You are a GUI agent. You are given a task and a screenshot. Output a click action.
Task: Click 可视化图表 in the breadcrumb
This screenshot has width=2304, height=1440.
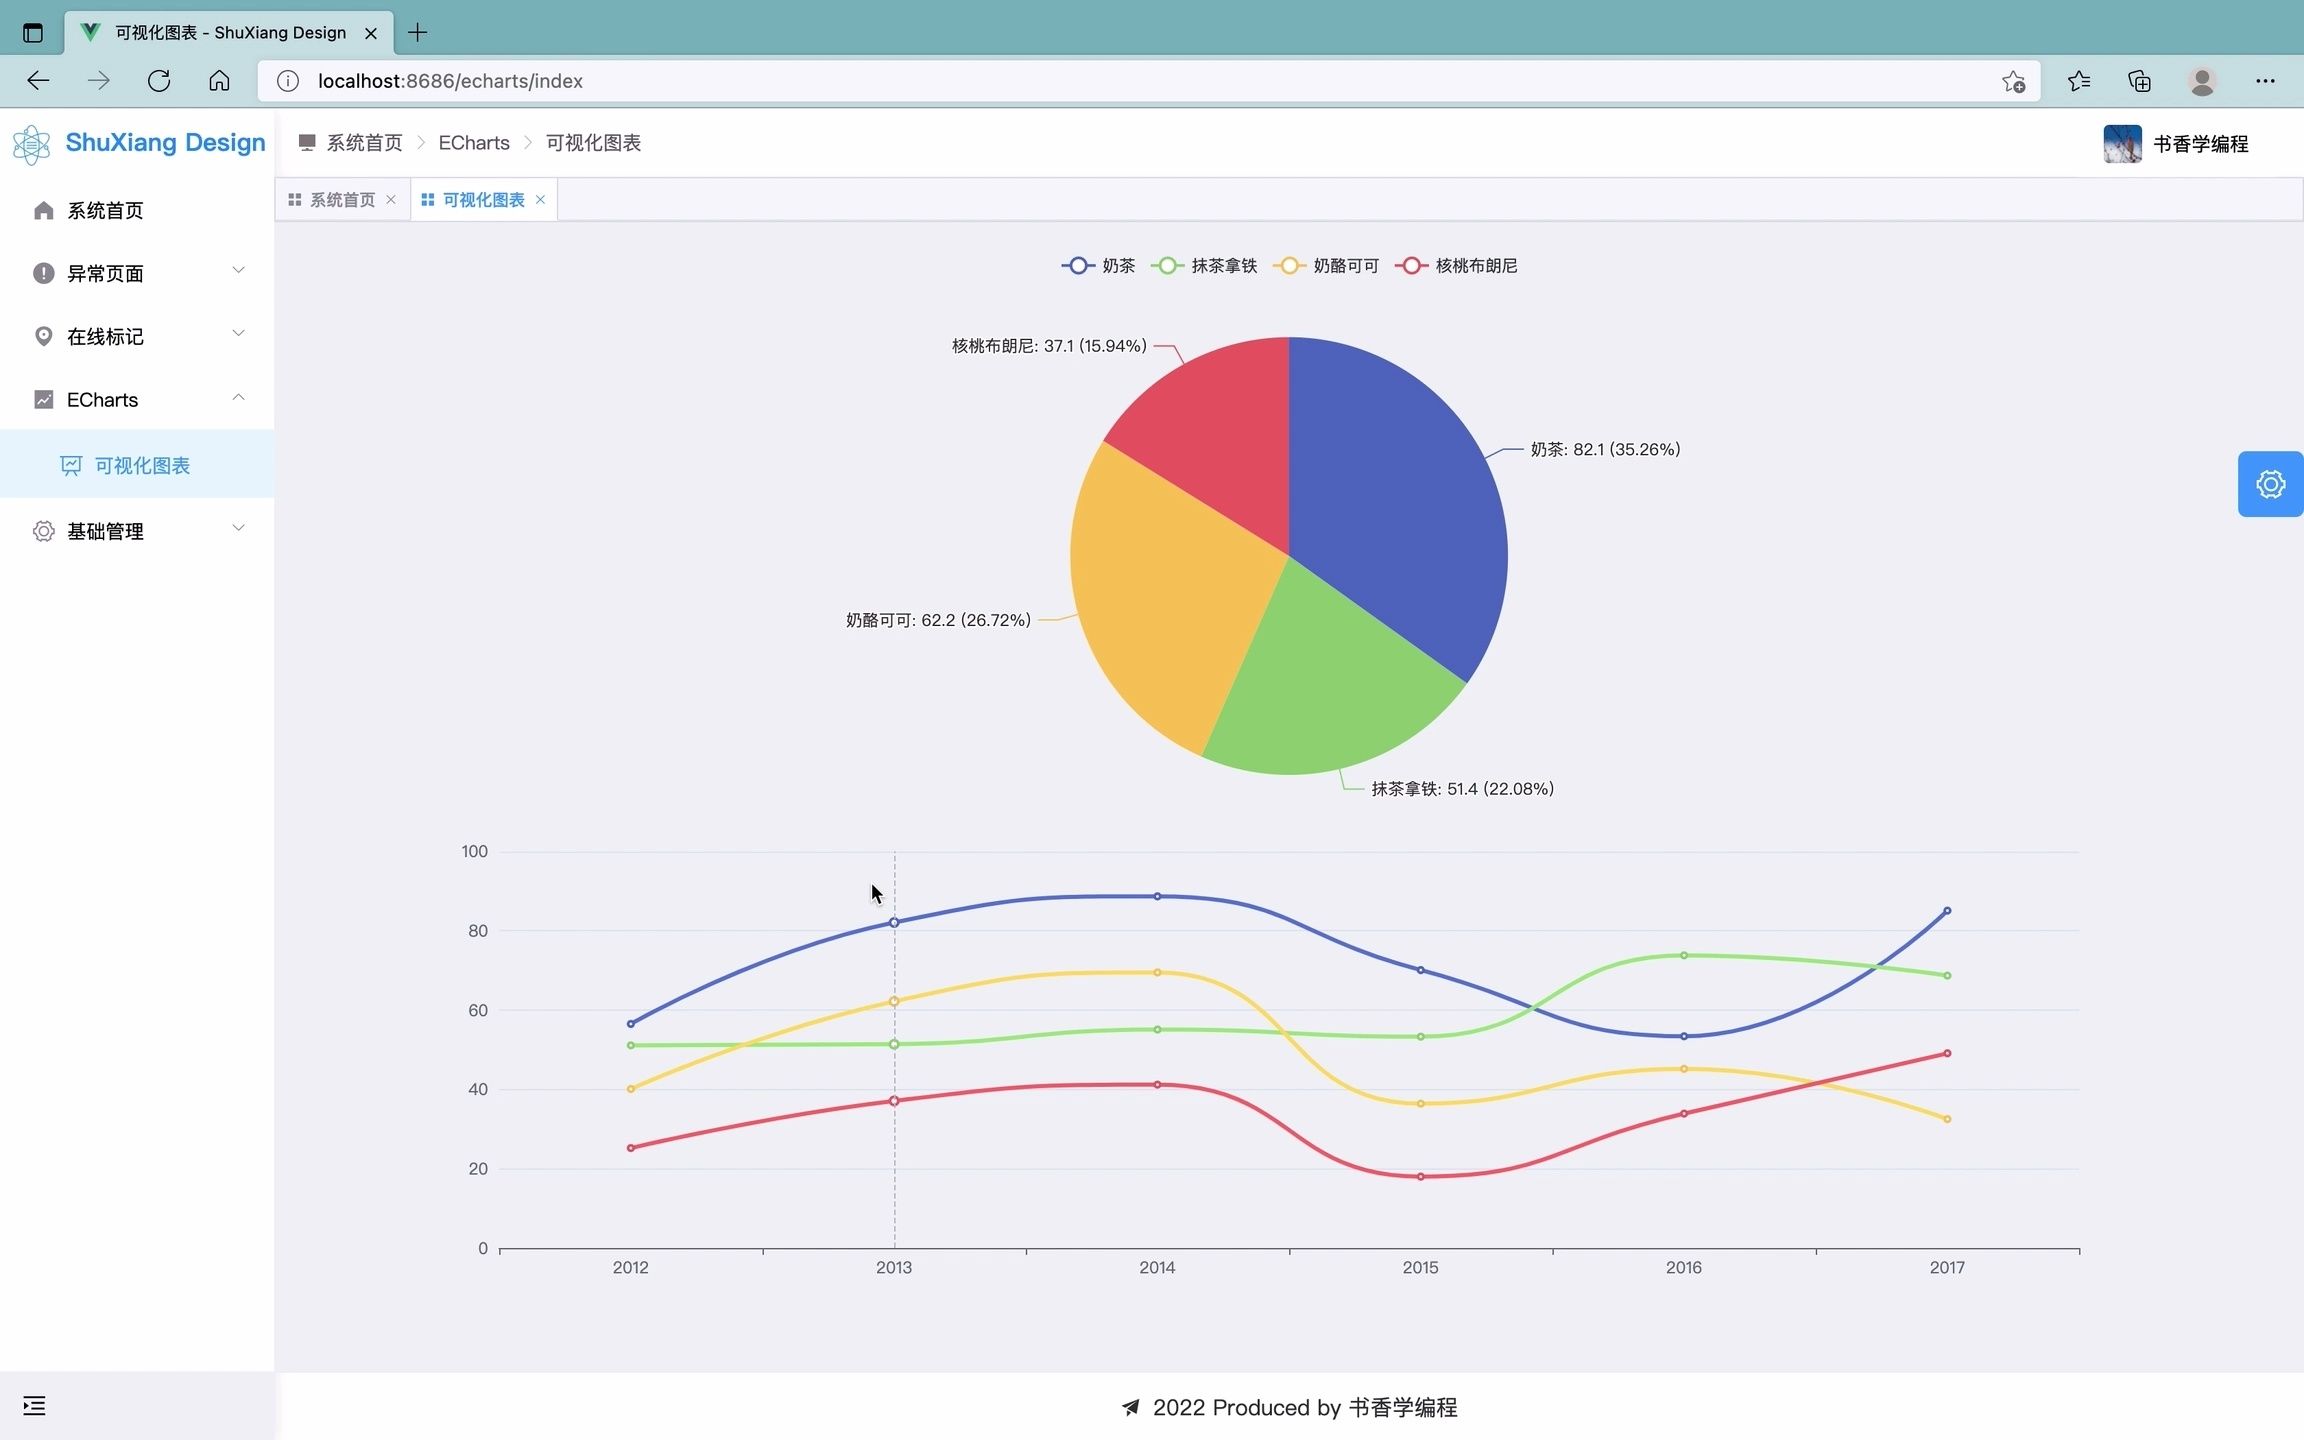tap(593, 143)
